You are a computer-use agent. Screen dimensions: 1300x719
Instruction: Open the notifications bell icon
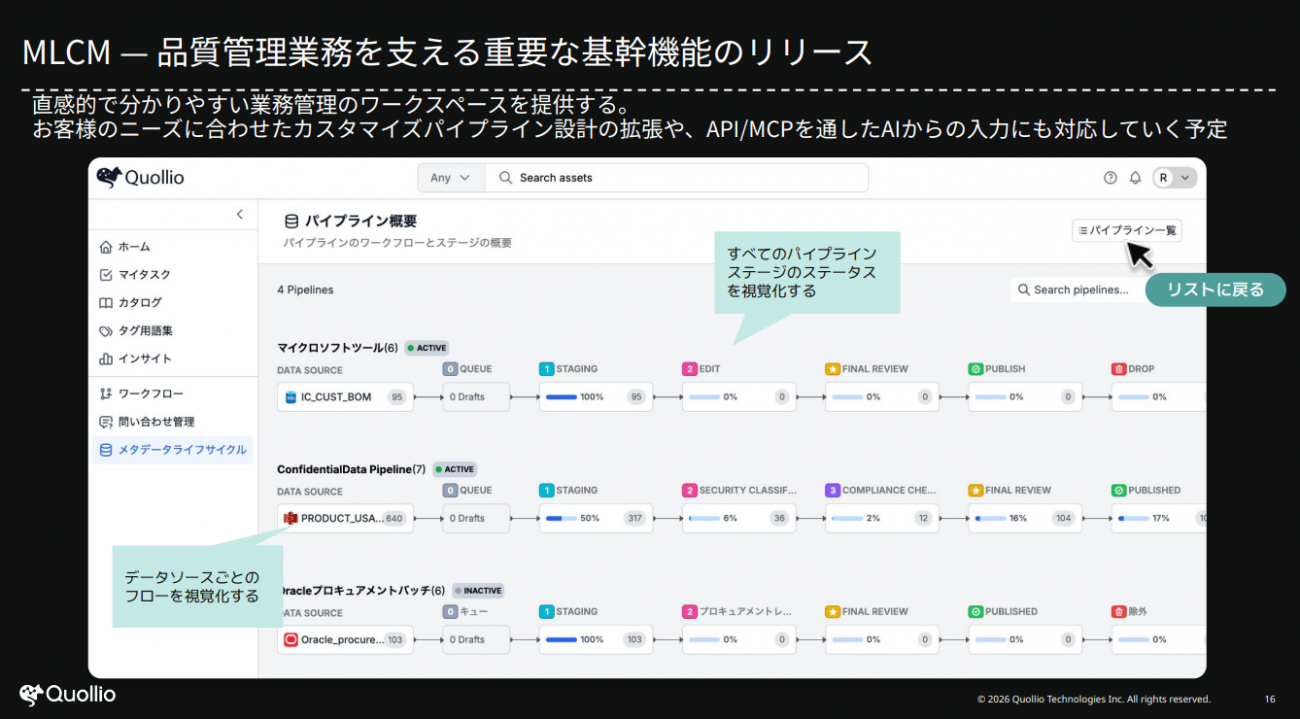1135,178
